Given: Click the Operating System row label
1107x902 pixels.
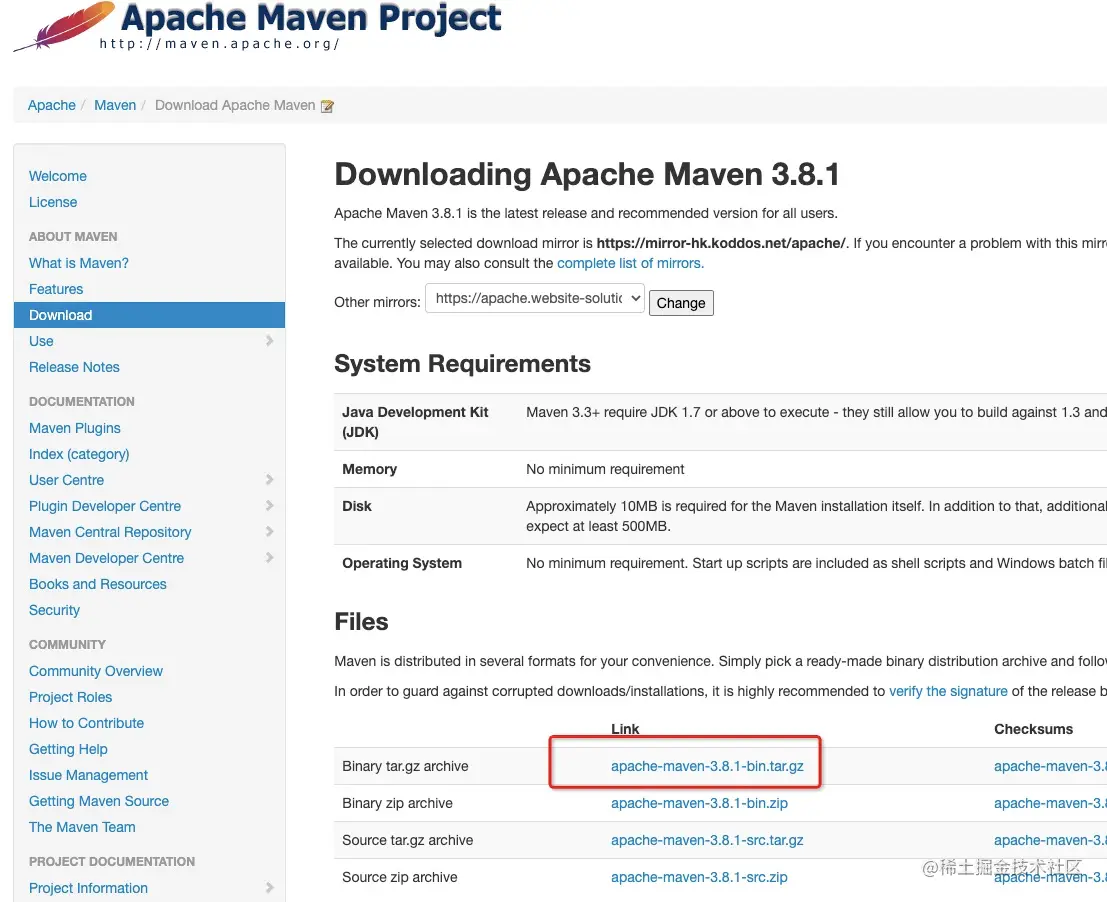Looking at the screenshot, I should coord(402,563).
